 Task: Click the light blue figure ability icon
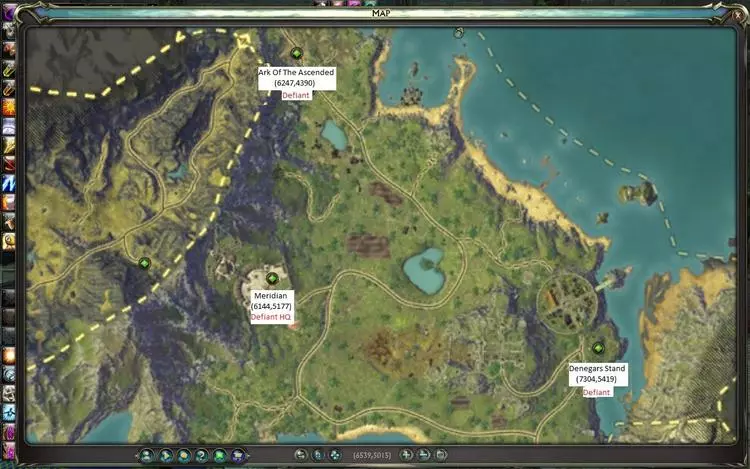(9, 412)
